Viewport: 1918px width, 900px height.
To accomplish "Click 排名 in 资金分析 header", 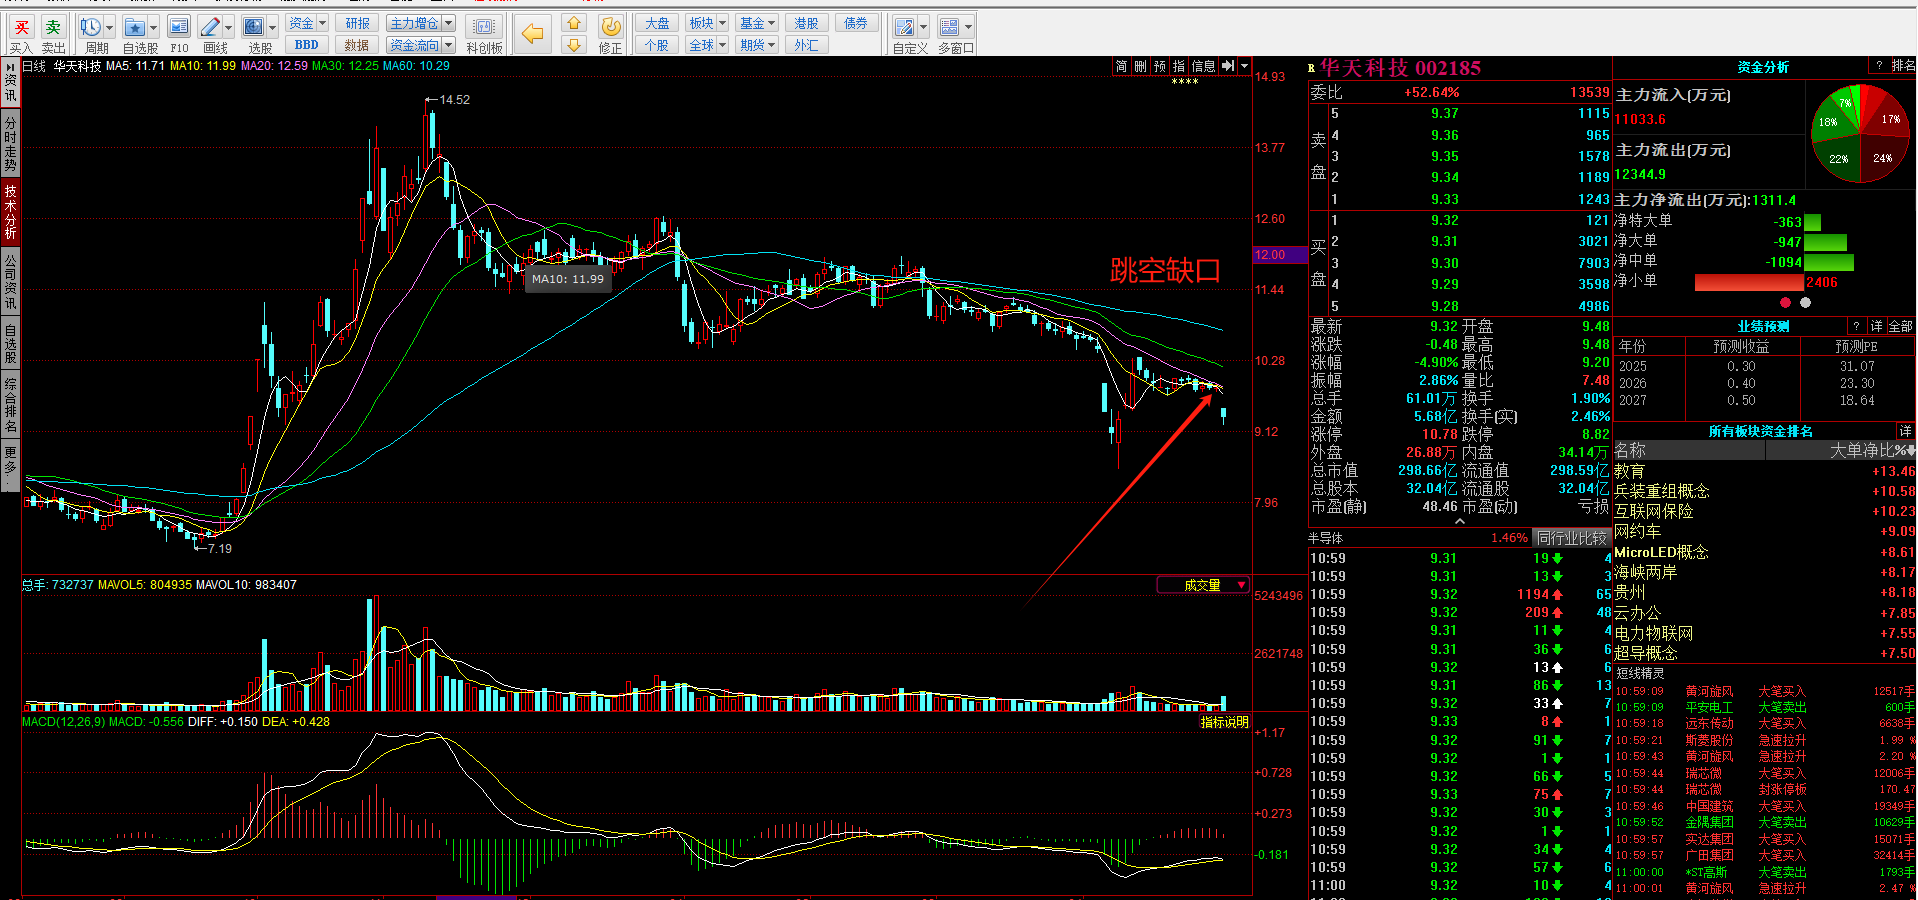I will pyautogui.click(x=1903, y=66).
